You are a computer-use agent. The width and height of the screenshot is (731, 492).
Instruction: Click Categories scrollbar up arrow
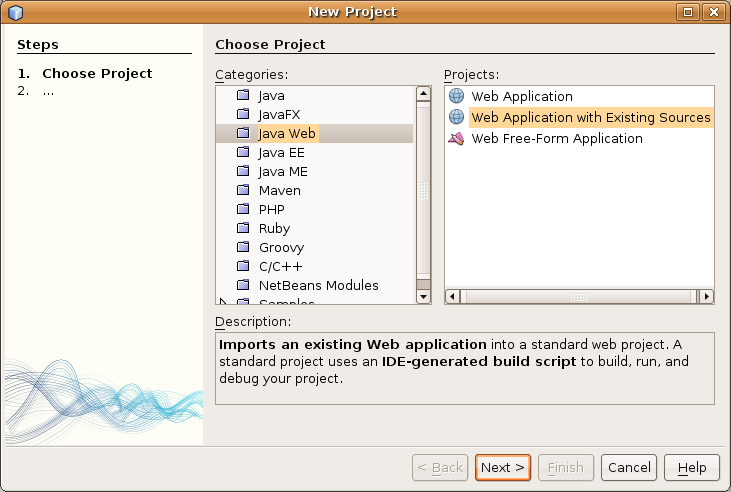click(x=423, y=94)
